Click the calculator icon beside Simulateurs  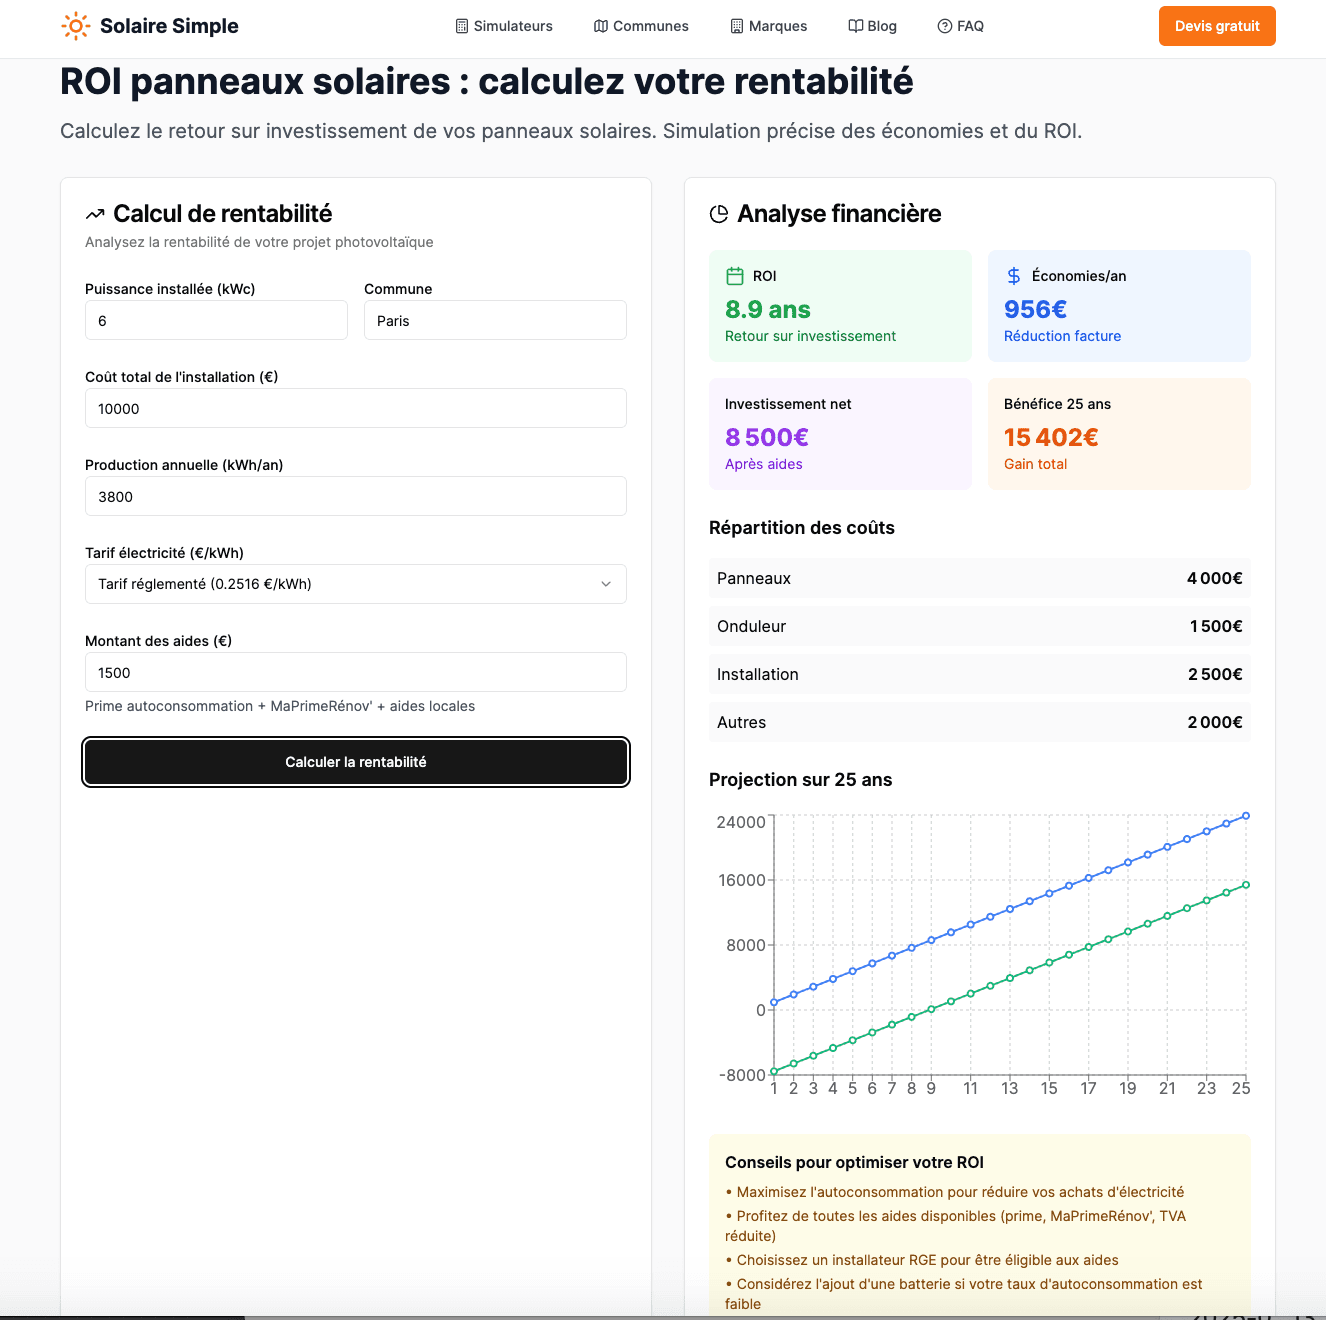coord(462,26)
